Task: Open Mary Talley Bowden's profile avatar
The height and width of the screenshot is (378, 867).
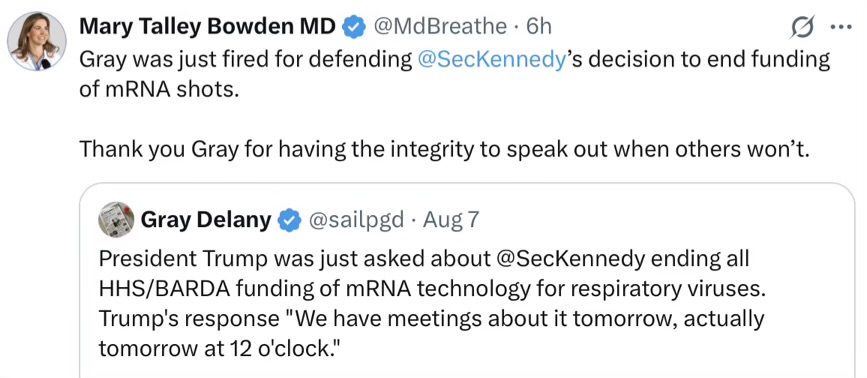Action: pos(36,41)
